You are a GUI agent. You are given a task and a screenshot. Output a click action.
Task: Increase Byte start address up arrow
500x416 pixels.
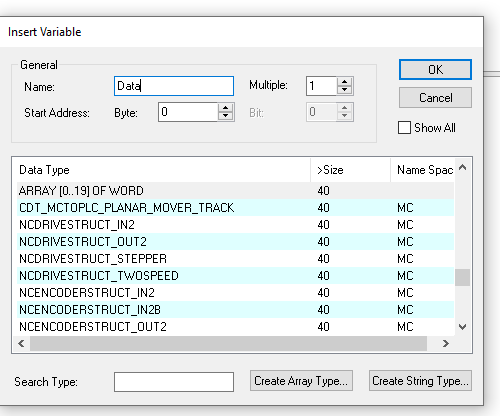click(226, 108)
